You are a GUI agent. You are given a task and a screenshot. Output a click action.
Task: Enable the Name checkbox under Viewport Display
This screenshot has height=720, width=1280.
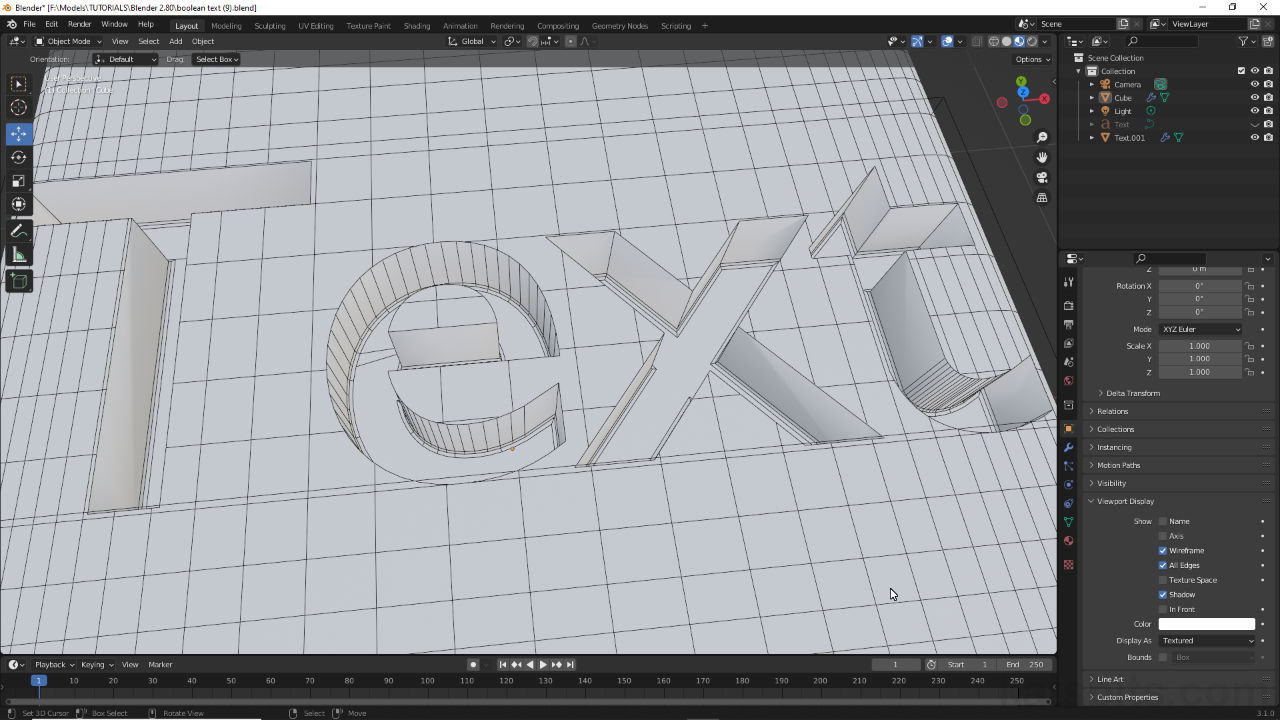click(1162, 521)
